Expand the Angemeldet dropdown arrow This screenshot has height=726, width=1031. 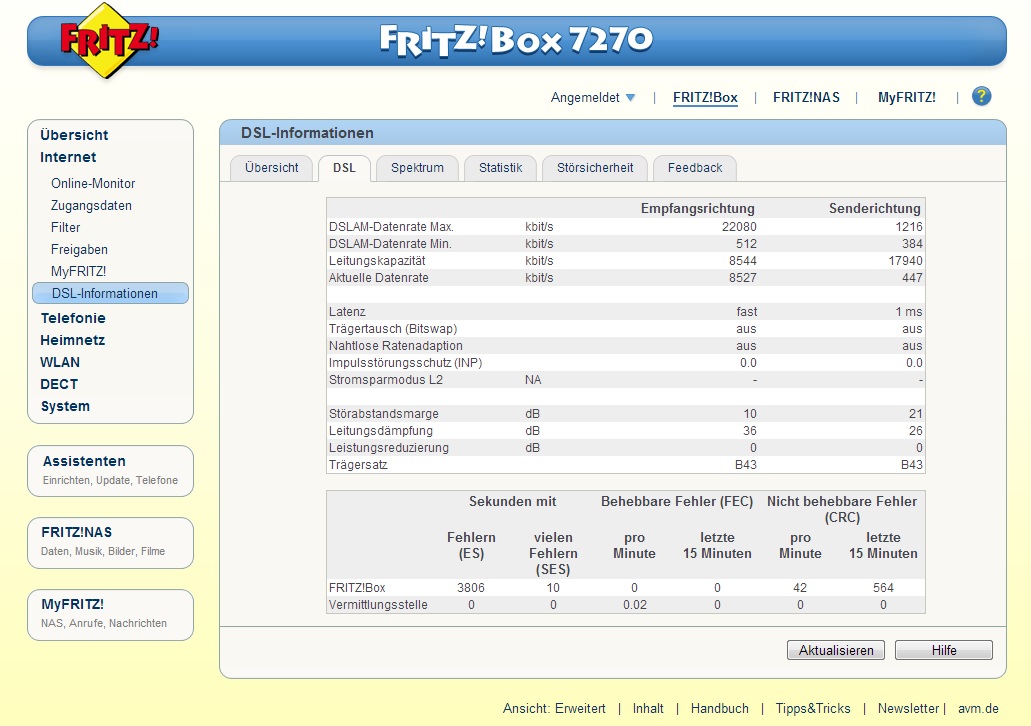(x=631, y=97)
